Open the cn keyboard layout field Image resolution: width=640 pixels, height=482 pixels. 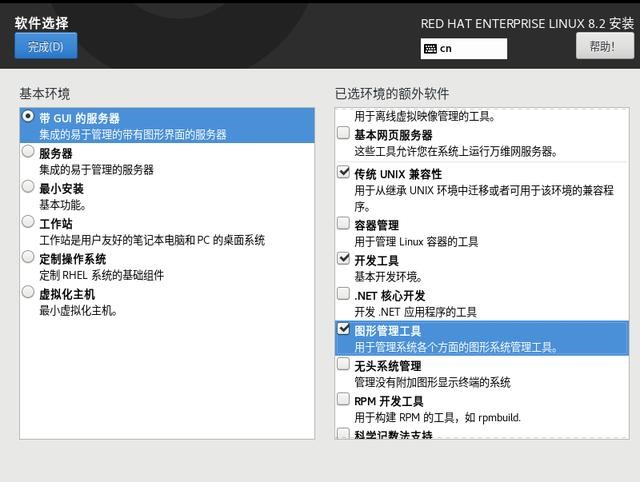(464, 49)
